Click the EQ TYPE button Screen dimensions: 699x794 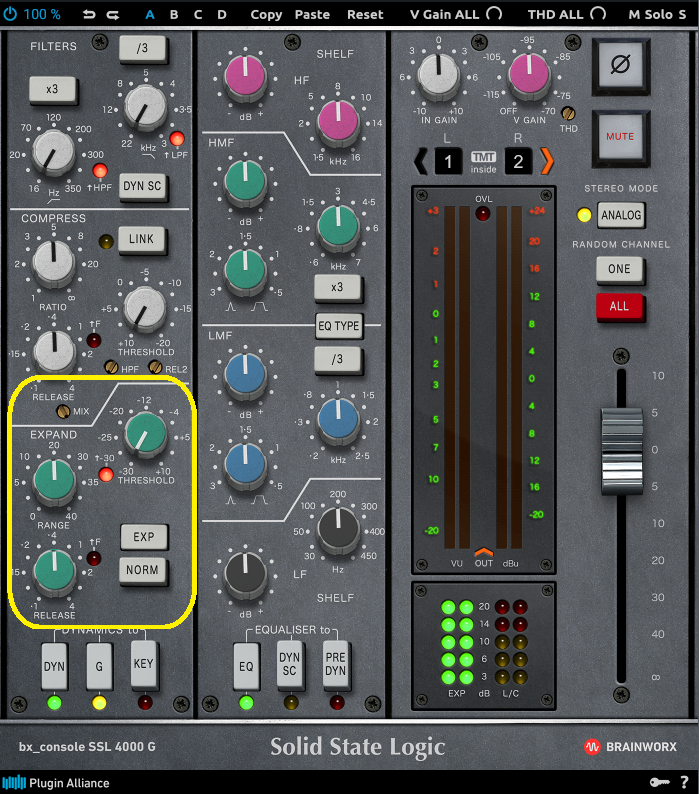coord(339,326)
